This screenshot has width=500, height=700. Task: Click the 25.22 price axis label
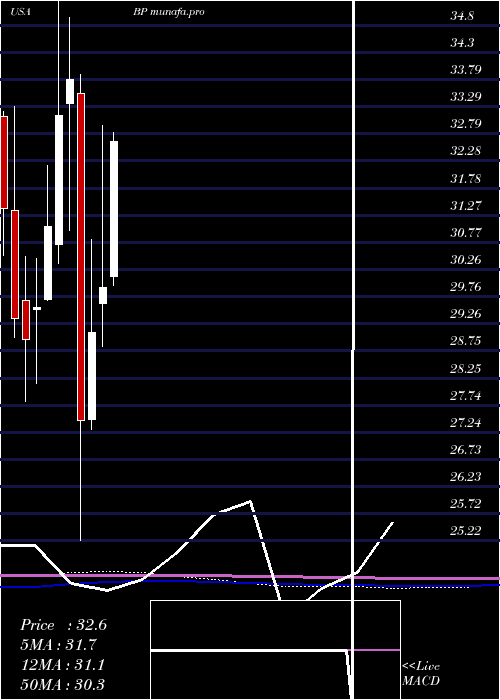[x=466, y=531]
